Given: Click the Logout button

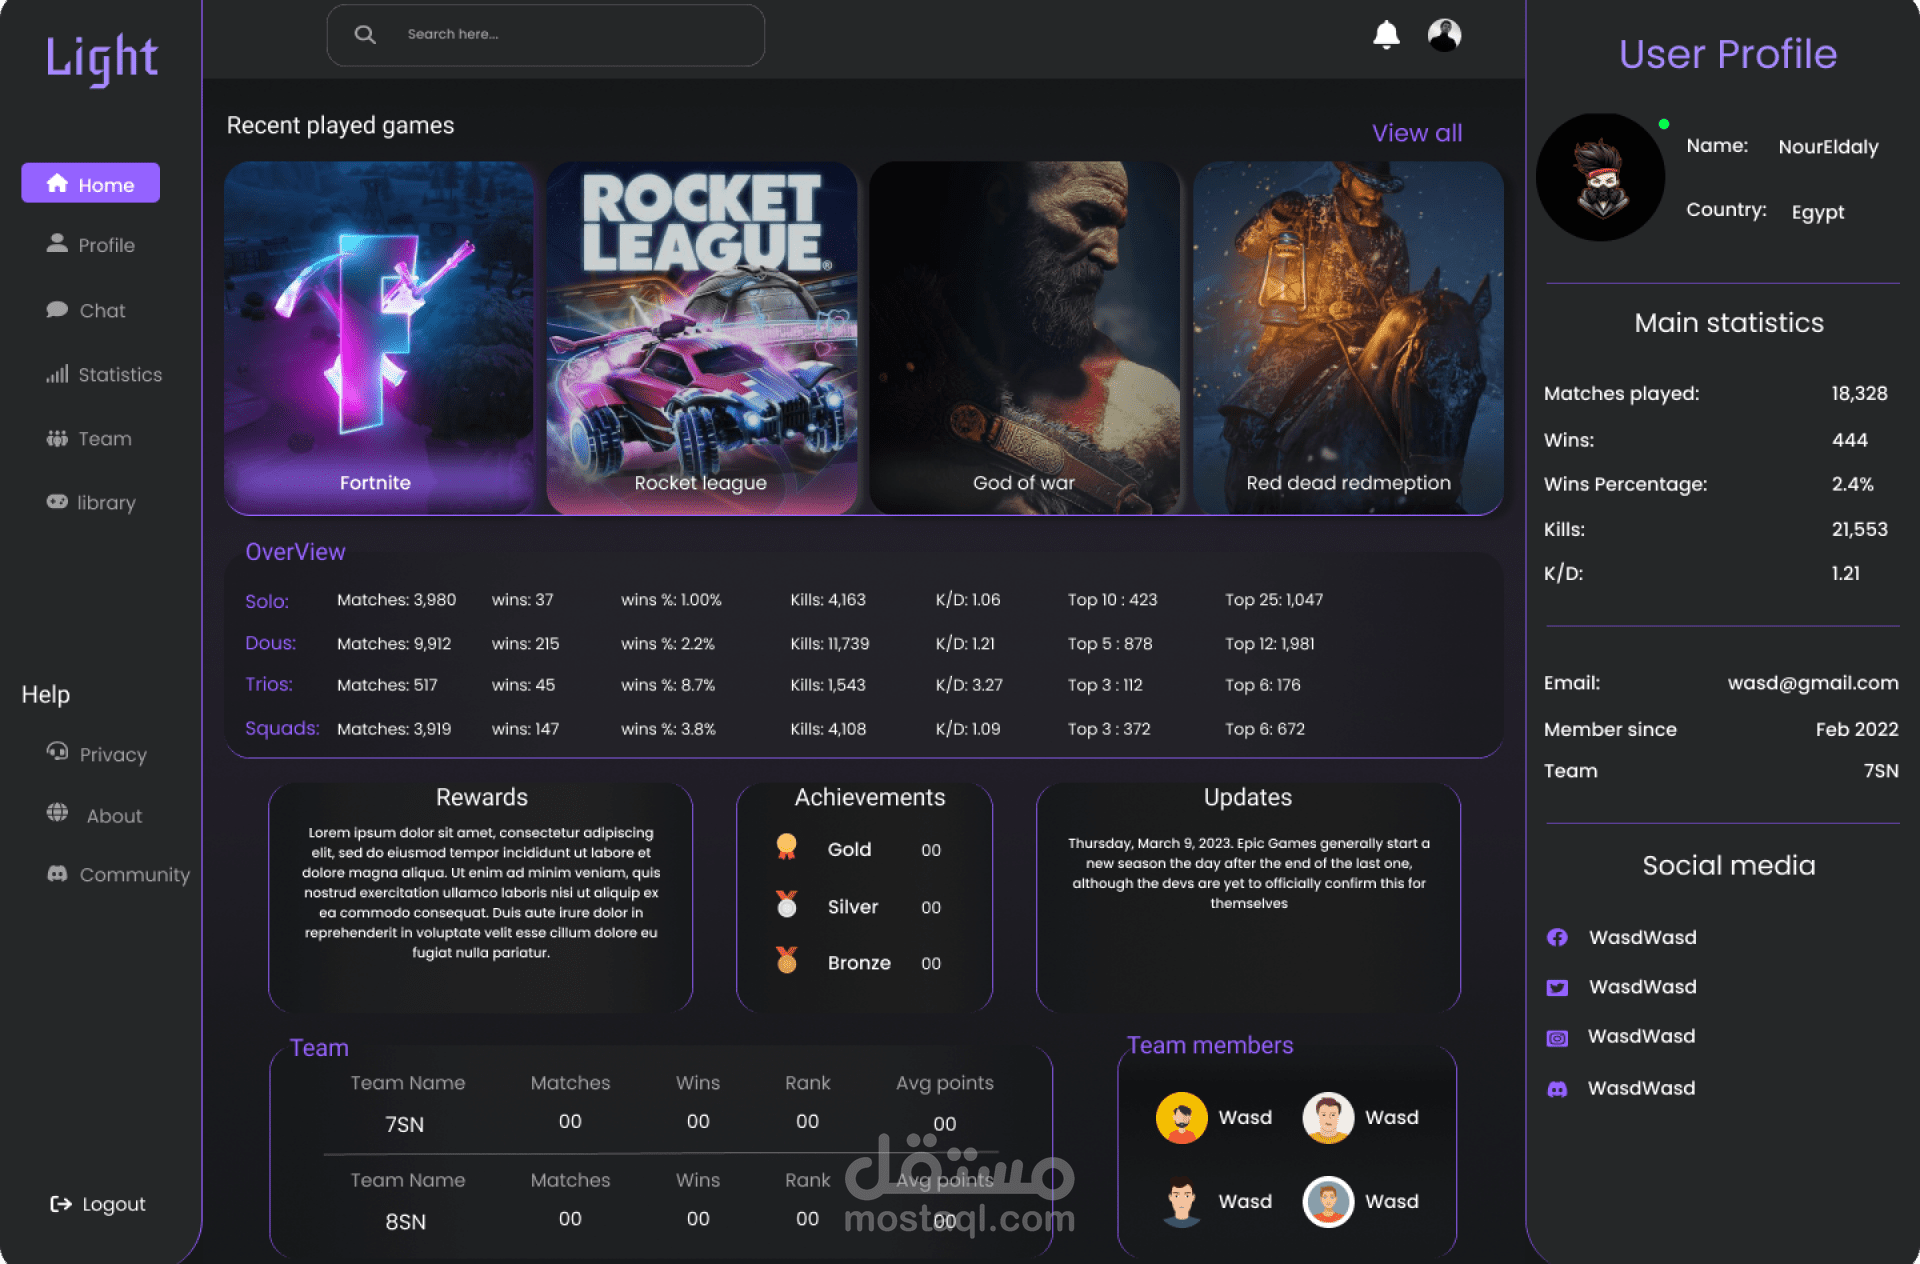Looking at the screenshot, I should [98, 1204].
